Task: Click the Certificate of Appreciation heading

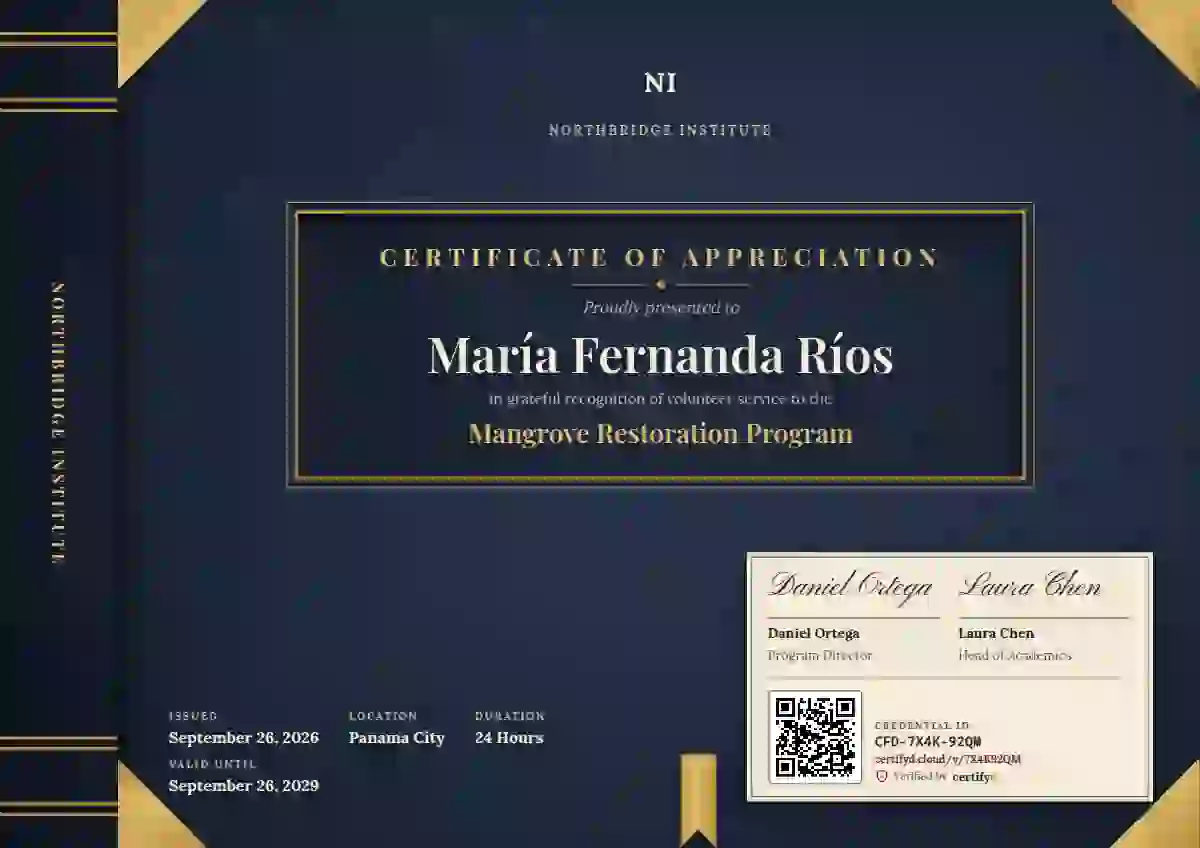Action: (660, 258)
